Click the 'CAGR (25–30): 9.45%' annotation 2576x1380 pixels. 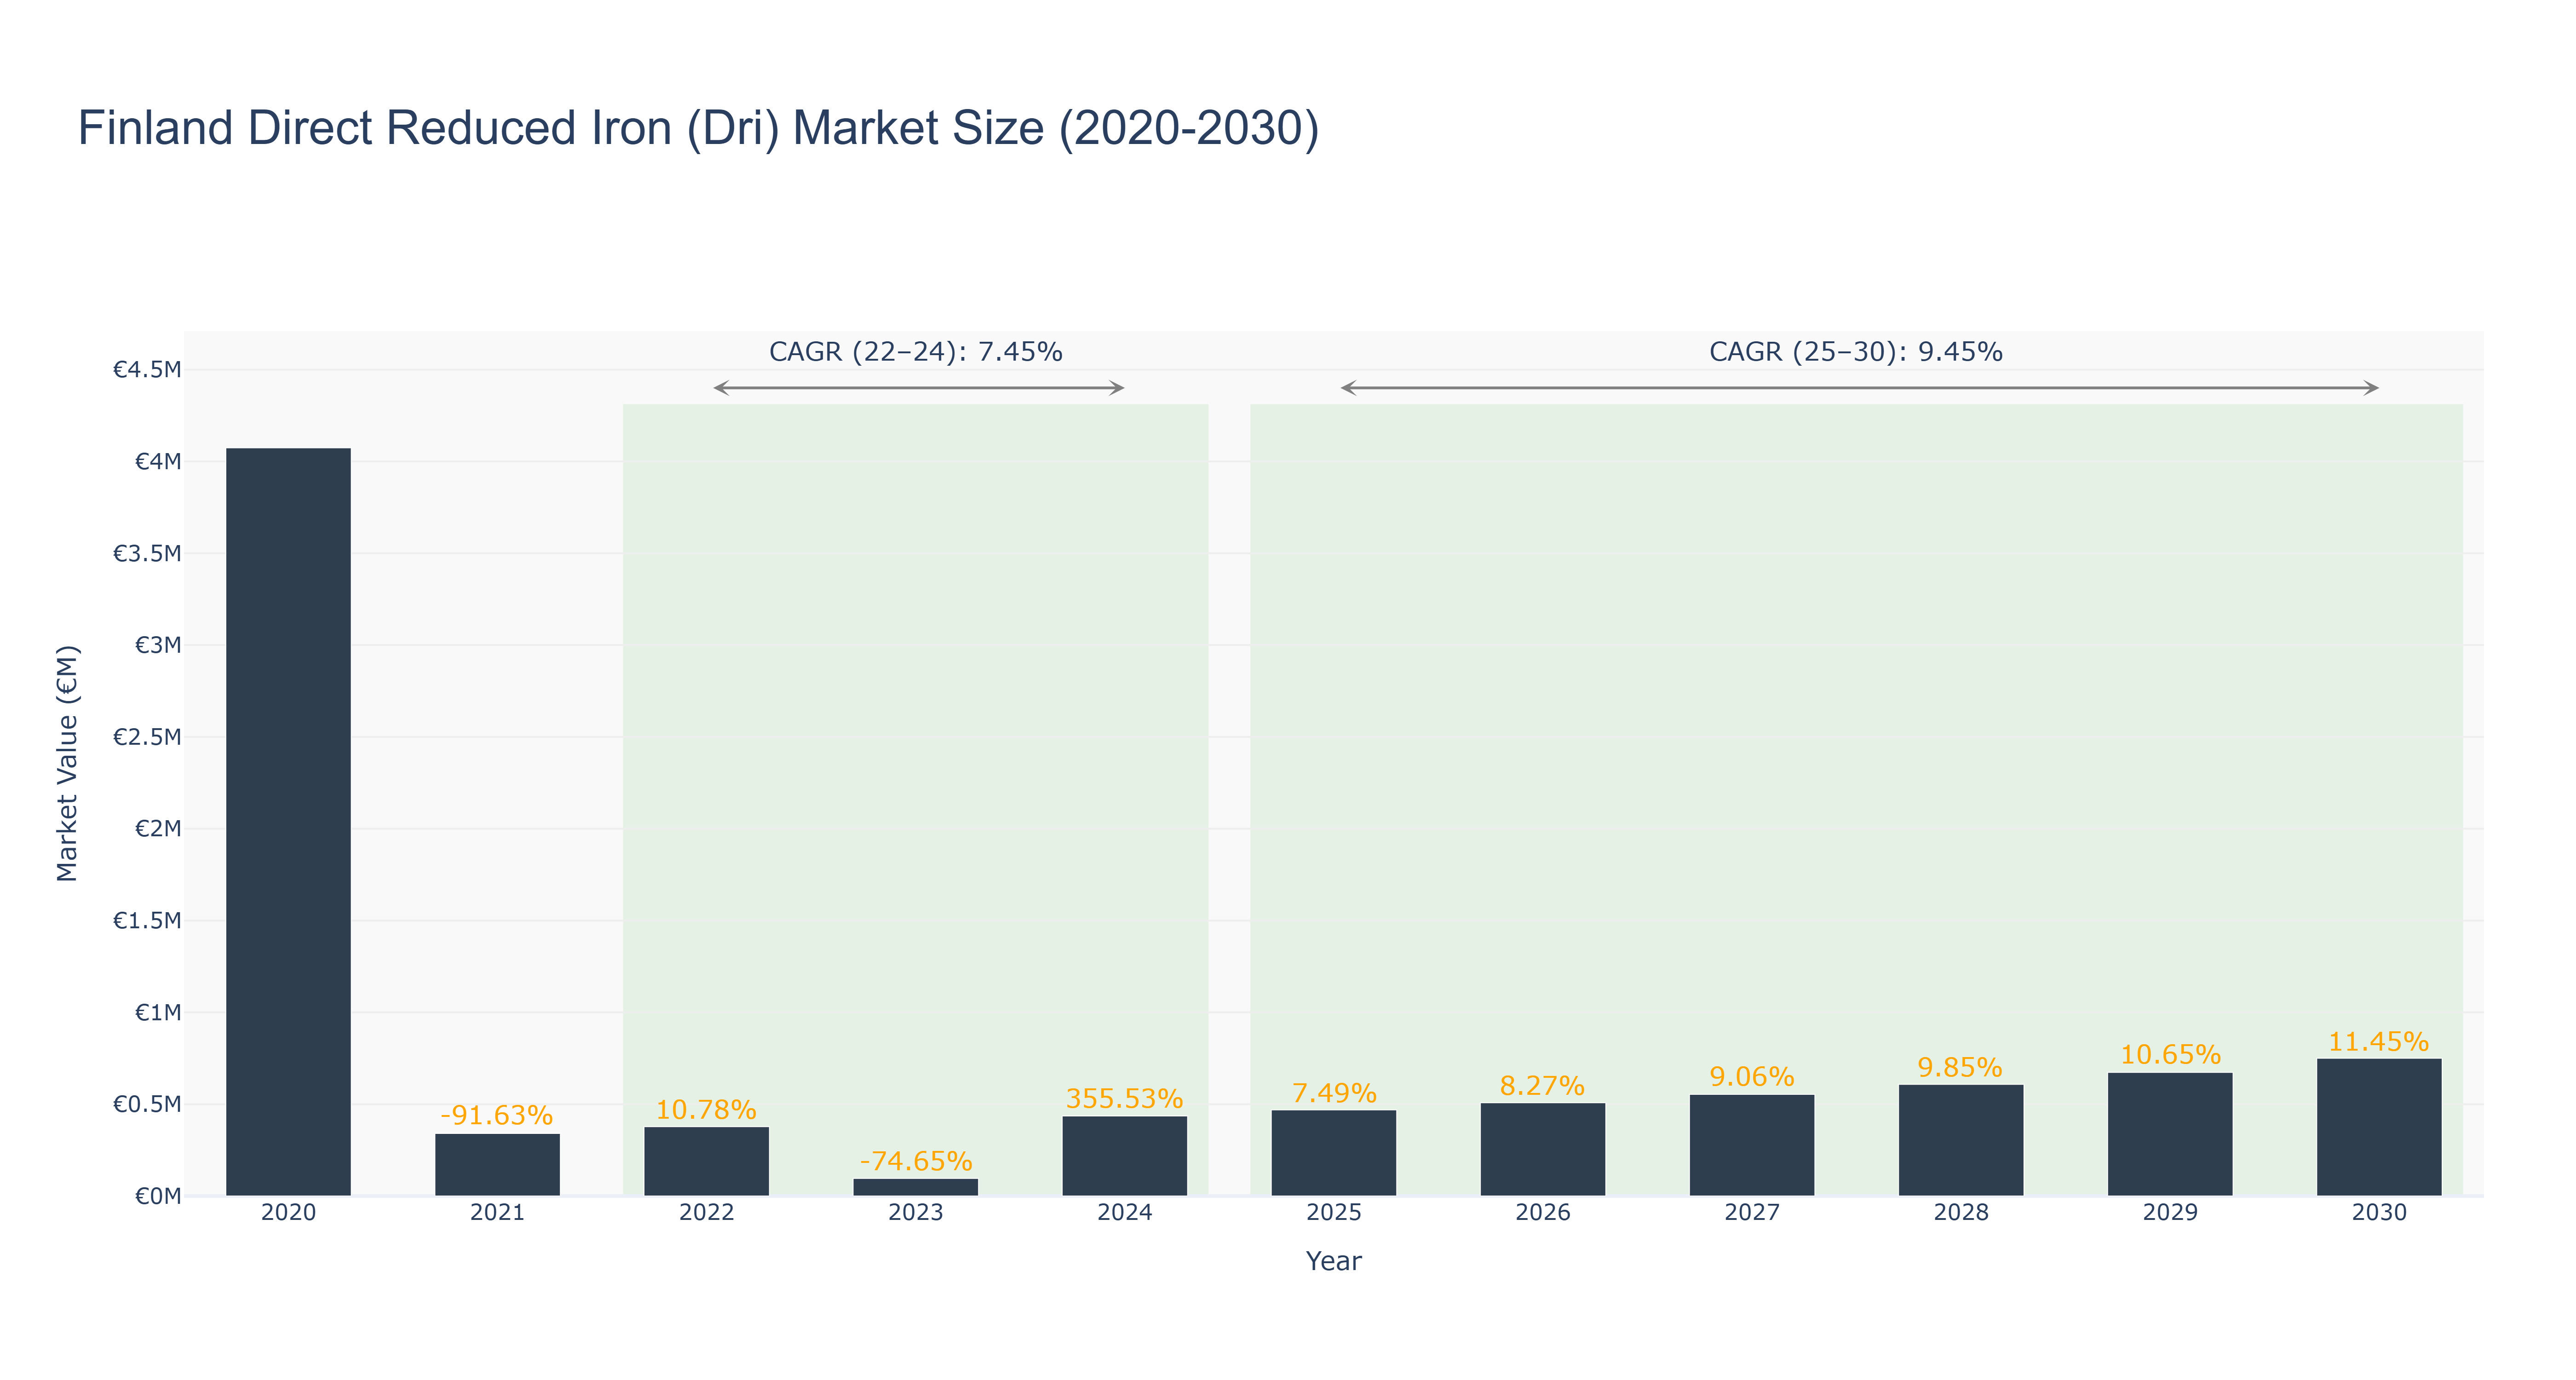tap(1855, 352)
